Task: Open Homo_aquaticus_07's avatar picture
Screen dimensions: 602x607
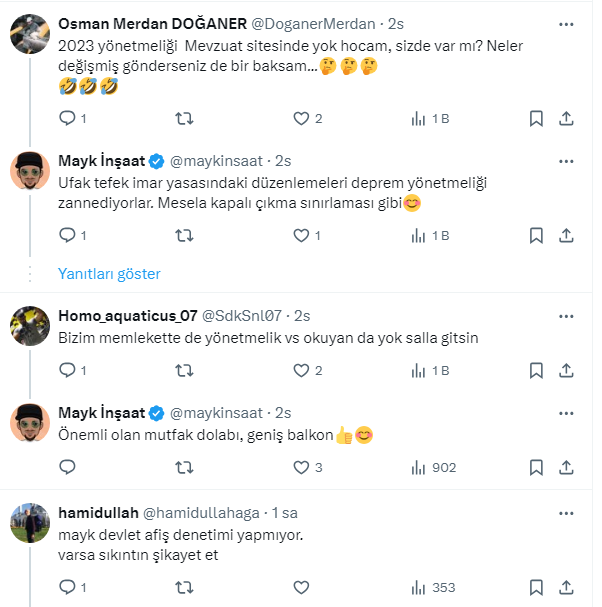Action: (x=31, y=326)
